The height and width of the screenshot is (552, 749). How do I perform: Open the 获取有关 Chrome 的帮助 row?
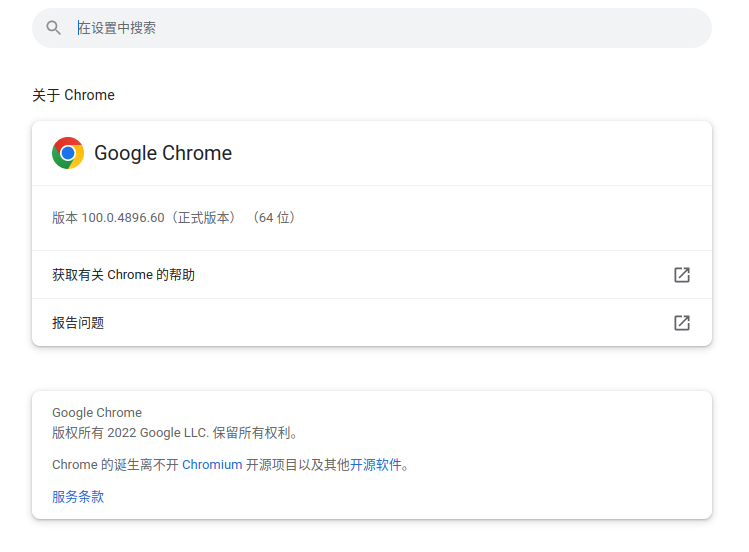(x=124, y=275)
